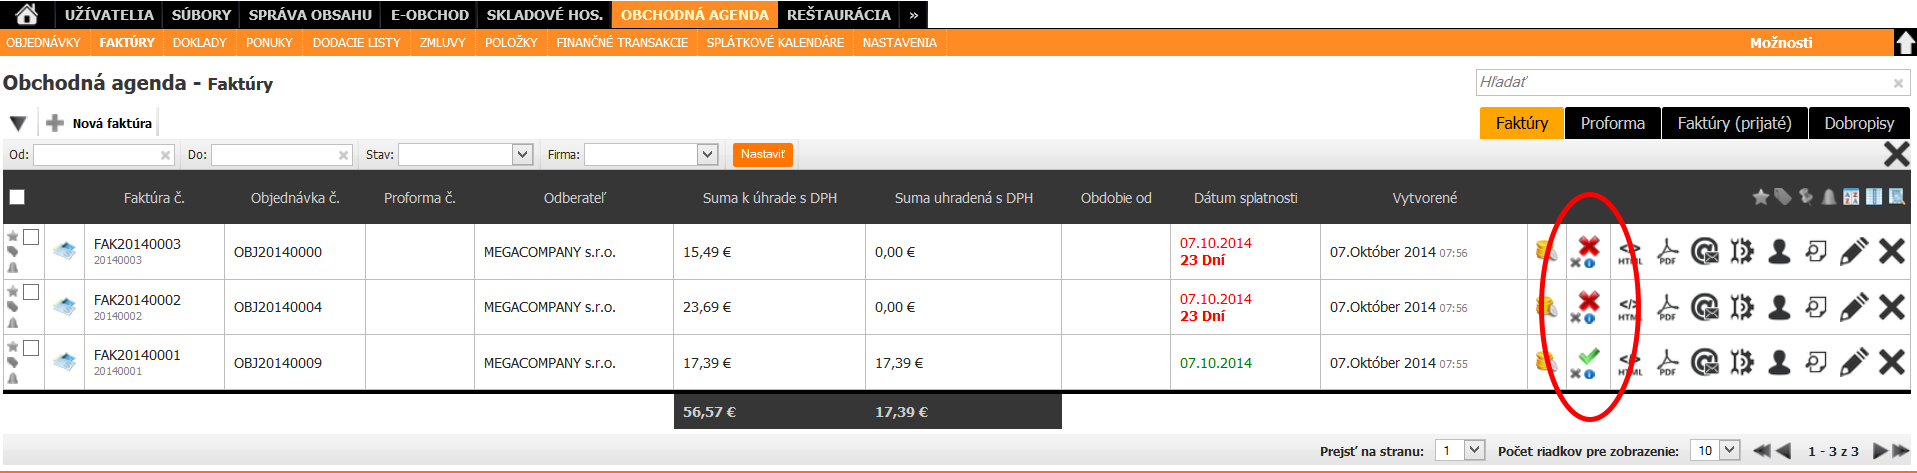The width and height of the screenshot is (1917, 473).
Task: Open the E-OBCHOD top menu
Action: (429, 15)
